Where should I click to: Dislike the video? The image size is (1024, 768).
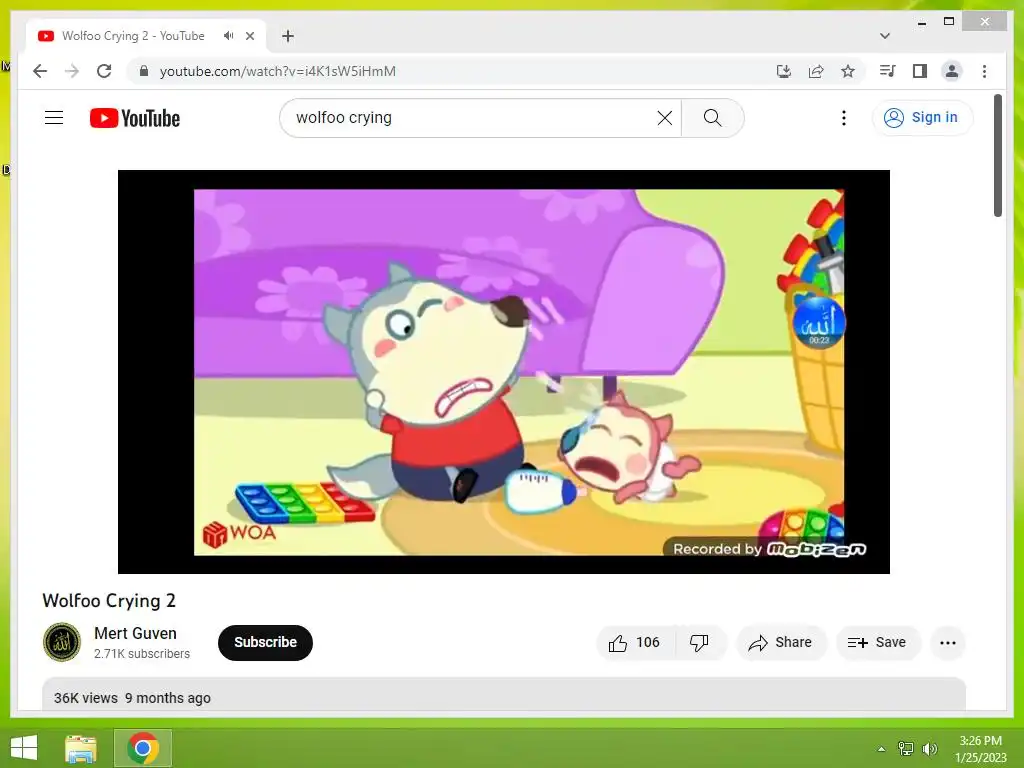699,643
